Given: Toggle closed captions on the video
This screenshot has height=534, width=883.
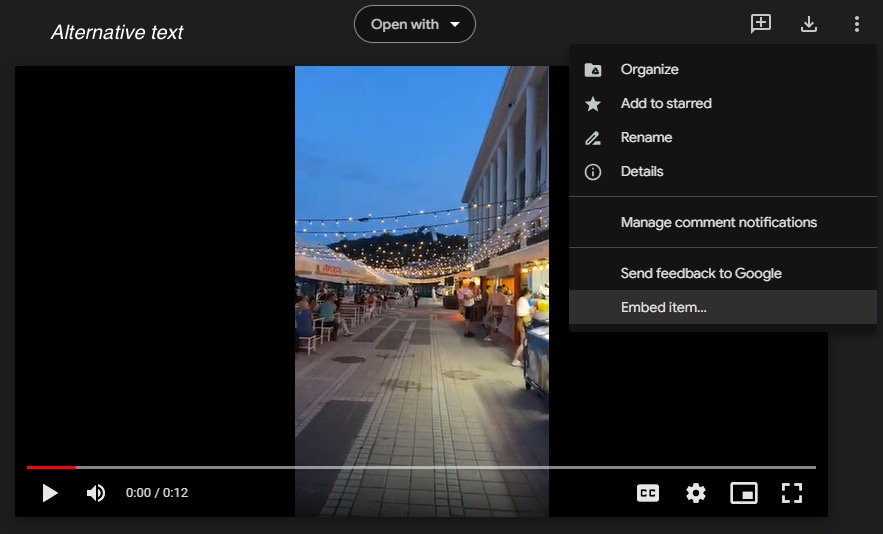Looking at the screenshot, I should click(648, 493).
